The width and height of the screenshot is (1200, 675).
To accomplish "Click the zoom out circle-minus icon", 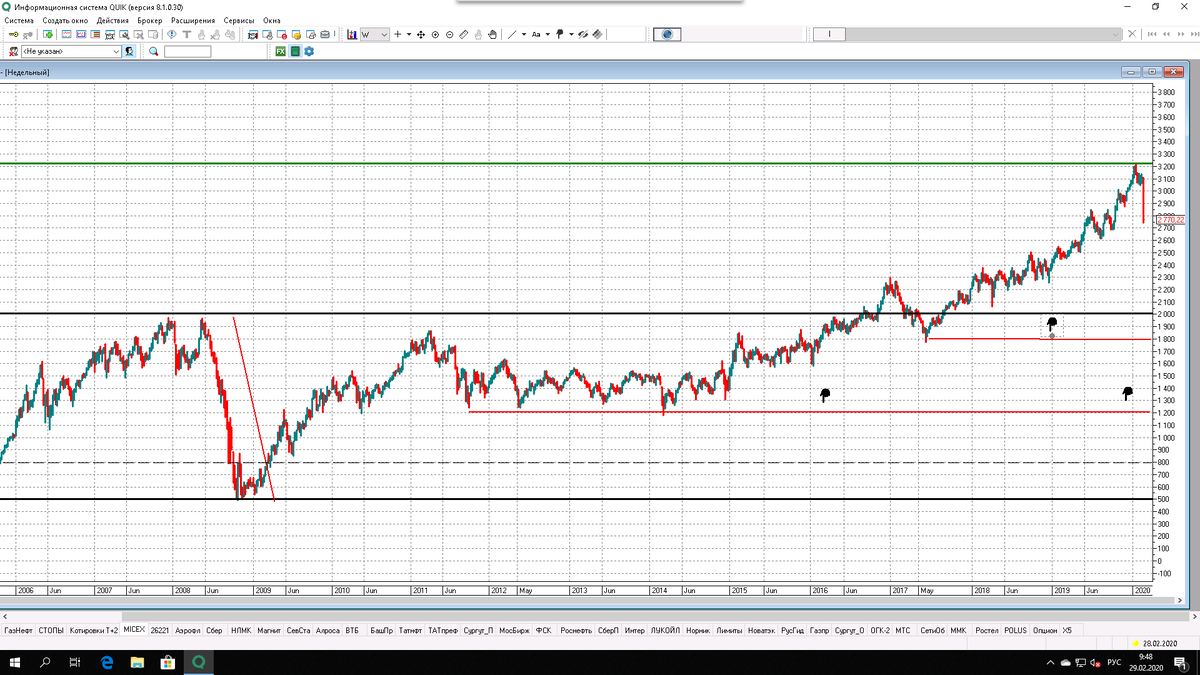I will click(x=449, y=34).
